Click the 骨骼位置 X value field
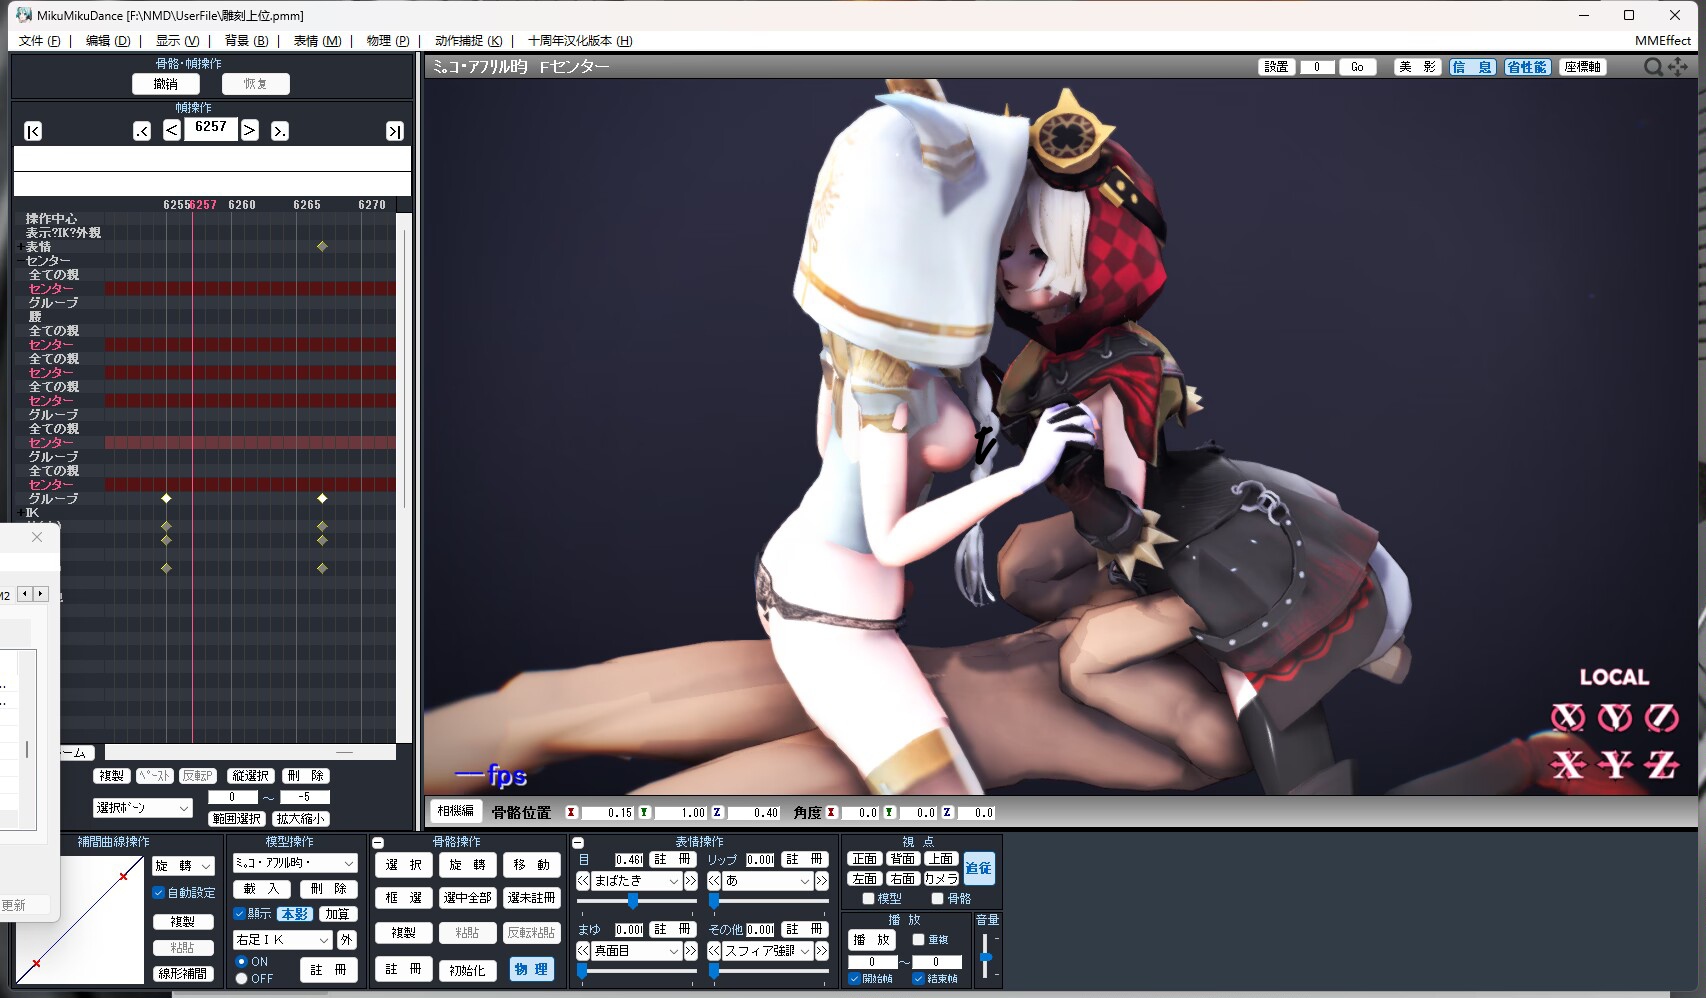The image size is (1706, 998). click(x=608, y=813)
